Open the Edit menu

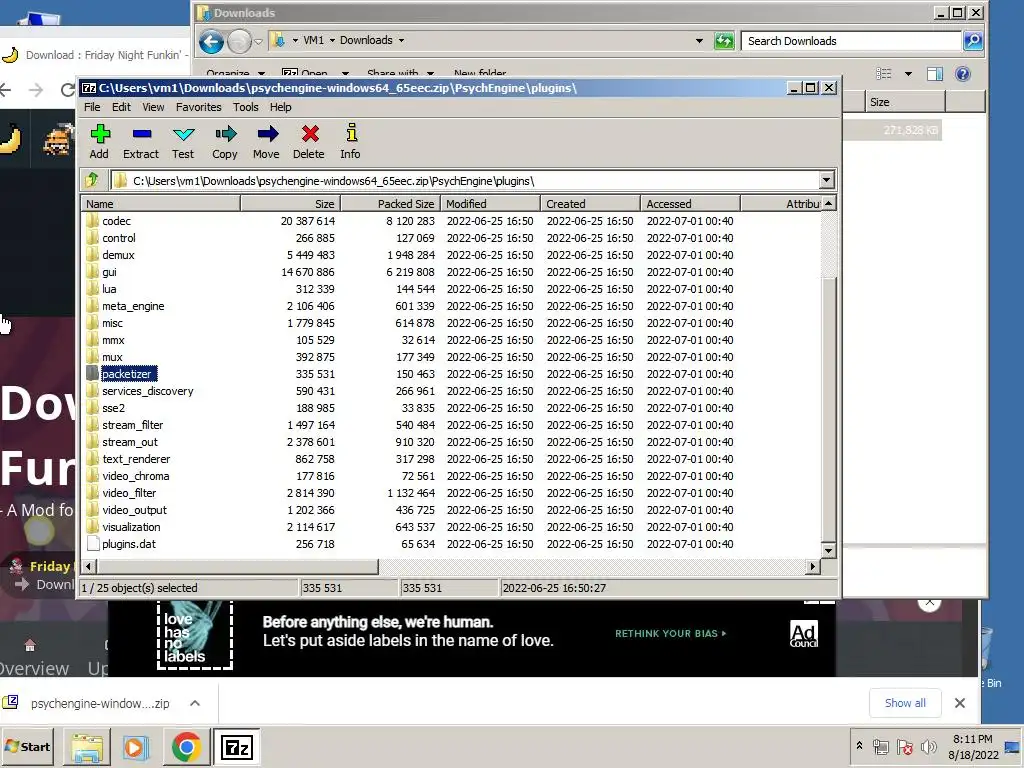121,107
